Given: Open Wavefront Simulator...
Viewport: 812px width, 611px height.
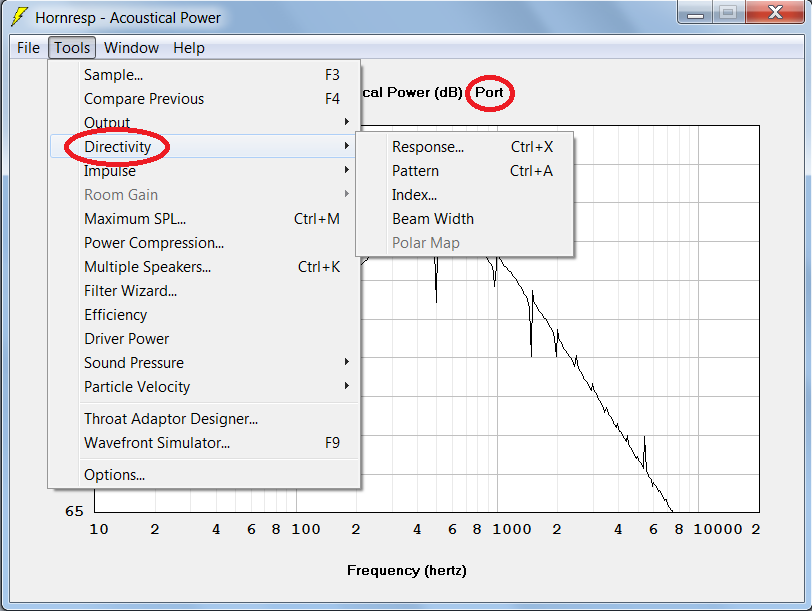Looking at the screenshot, I should [x=205, y=443].
